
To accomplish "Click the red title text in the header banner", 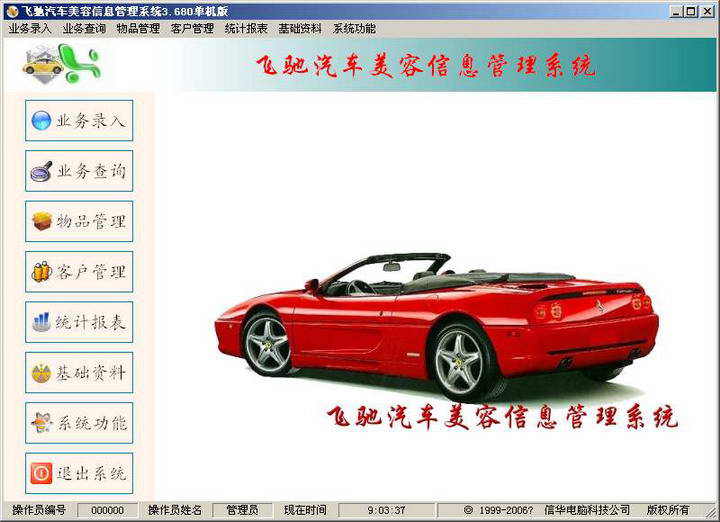I will [x=426, y=66].
